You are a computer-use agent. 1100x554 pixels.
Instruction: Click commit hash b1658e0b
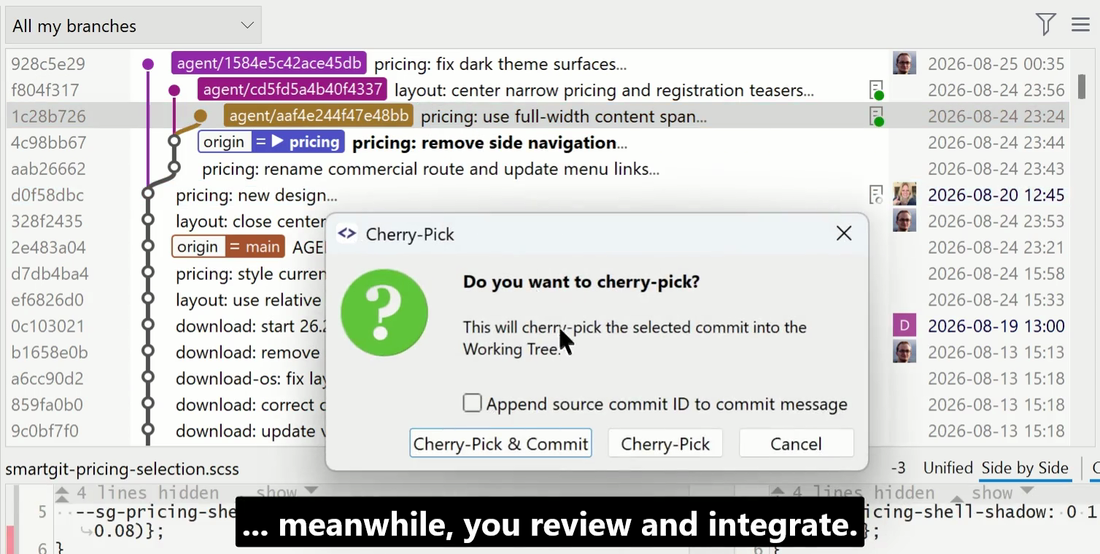pyautogui.click(x=49, y=352)
